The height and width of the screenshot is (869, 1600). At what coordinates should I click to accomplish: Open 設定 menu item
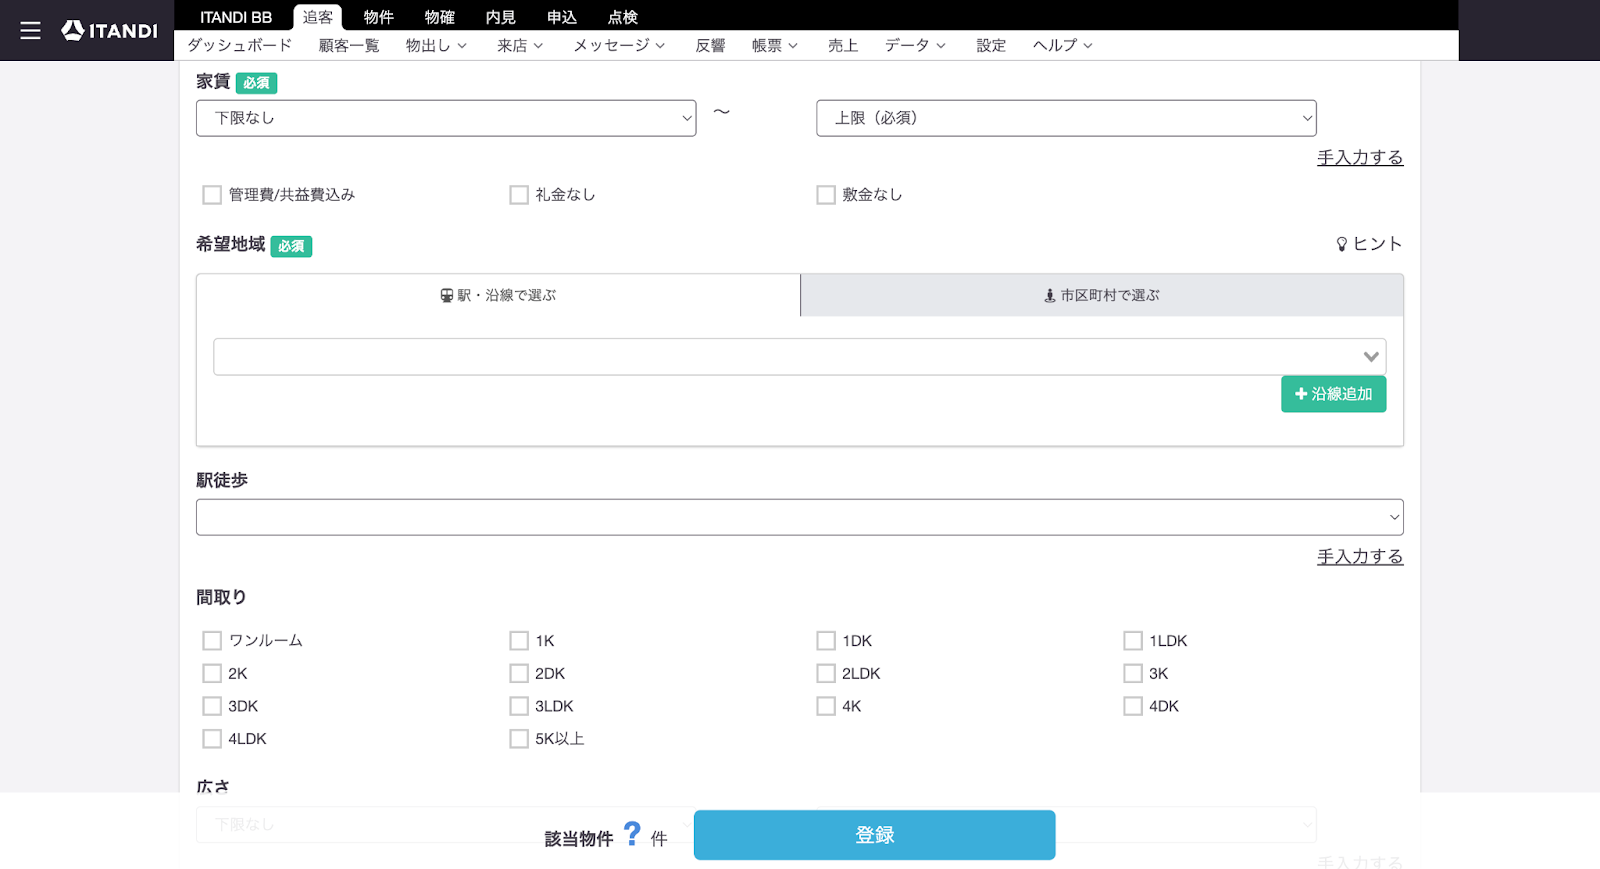point(991,46)
